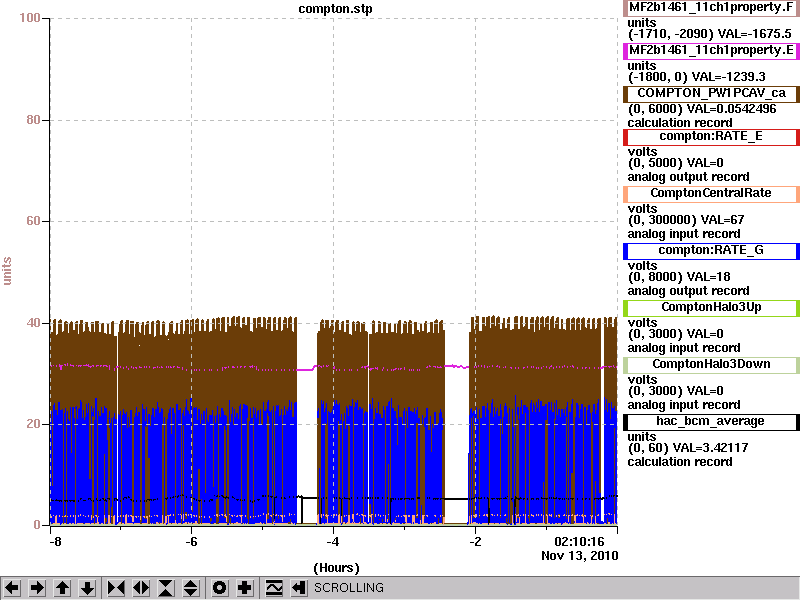
Task: Click the 100 tick label on the y-axis
Action: 30,18
